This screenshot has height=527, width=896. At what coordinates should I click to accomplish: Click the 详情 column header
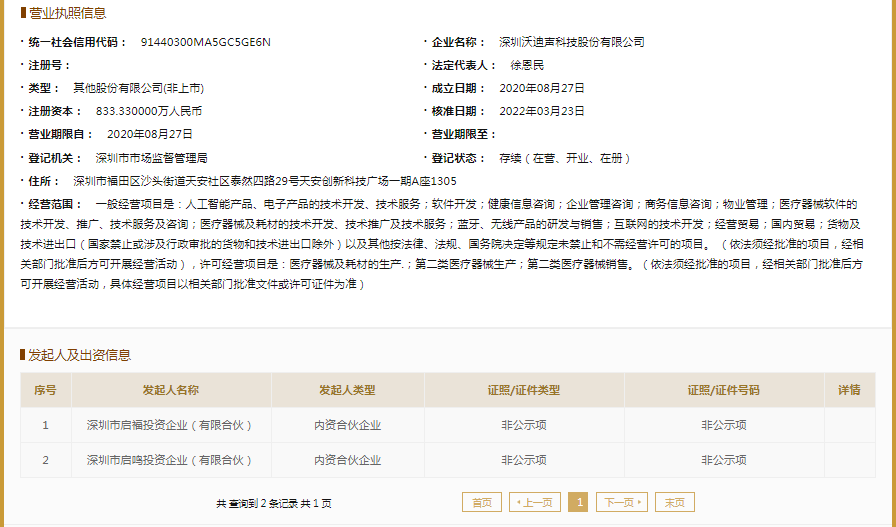click(x=849, y=390)
